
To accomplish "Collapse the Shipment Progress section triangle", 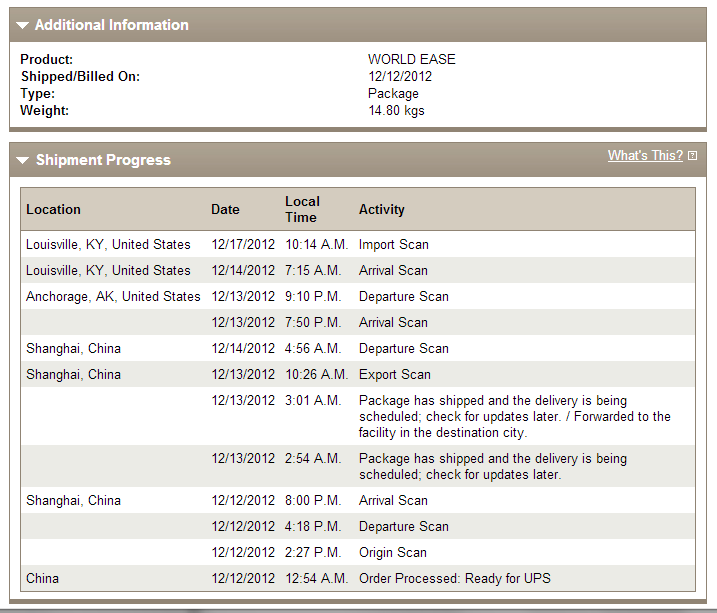I will [x=22, y=160].
